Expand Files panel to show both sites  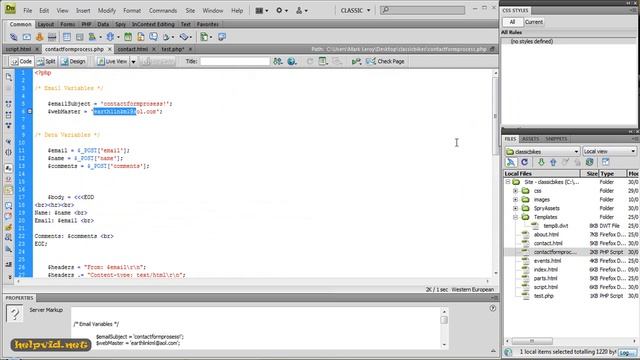point(605,162)
